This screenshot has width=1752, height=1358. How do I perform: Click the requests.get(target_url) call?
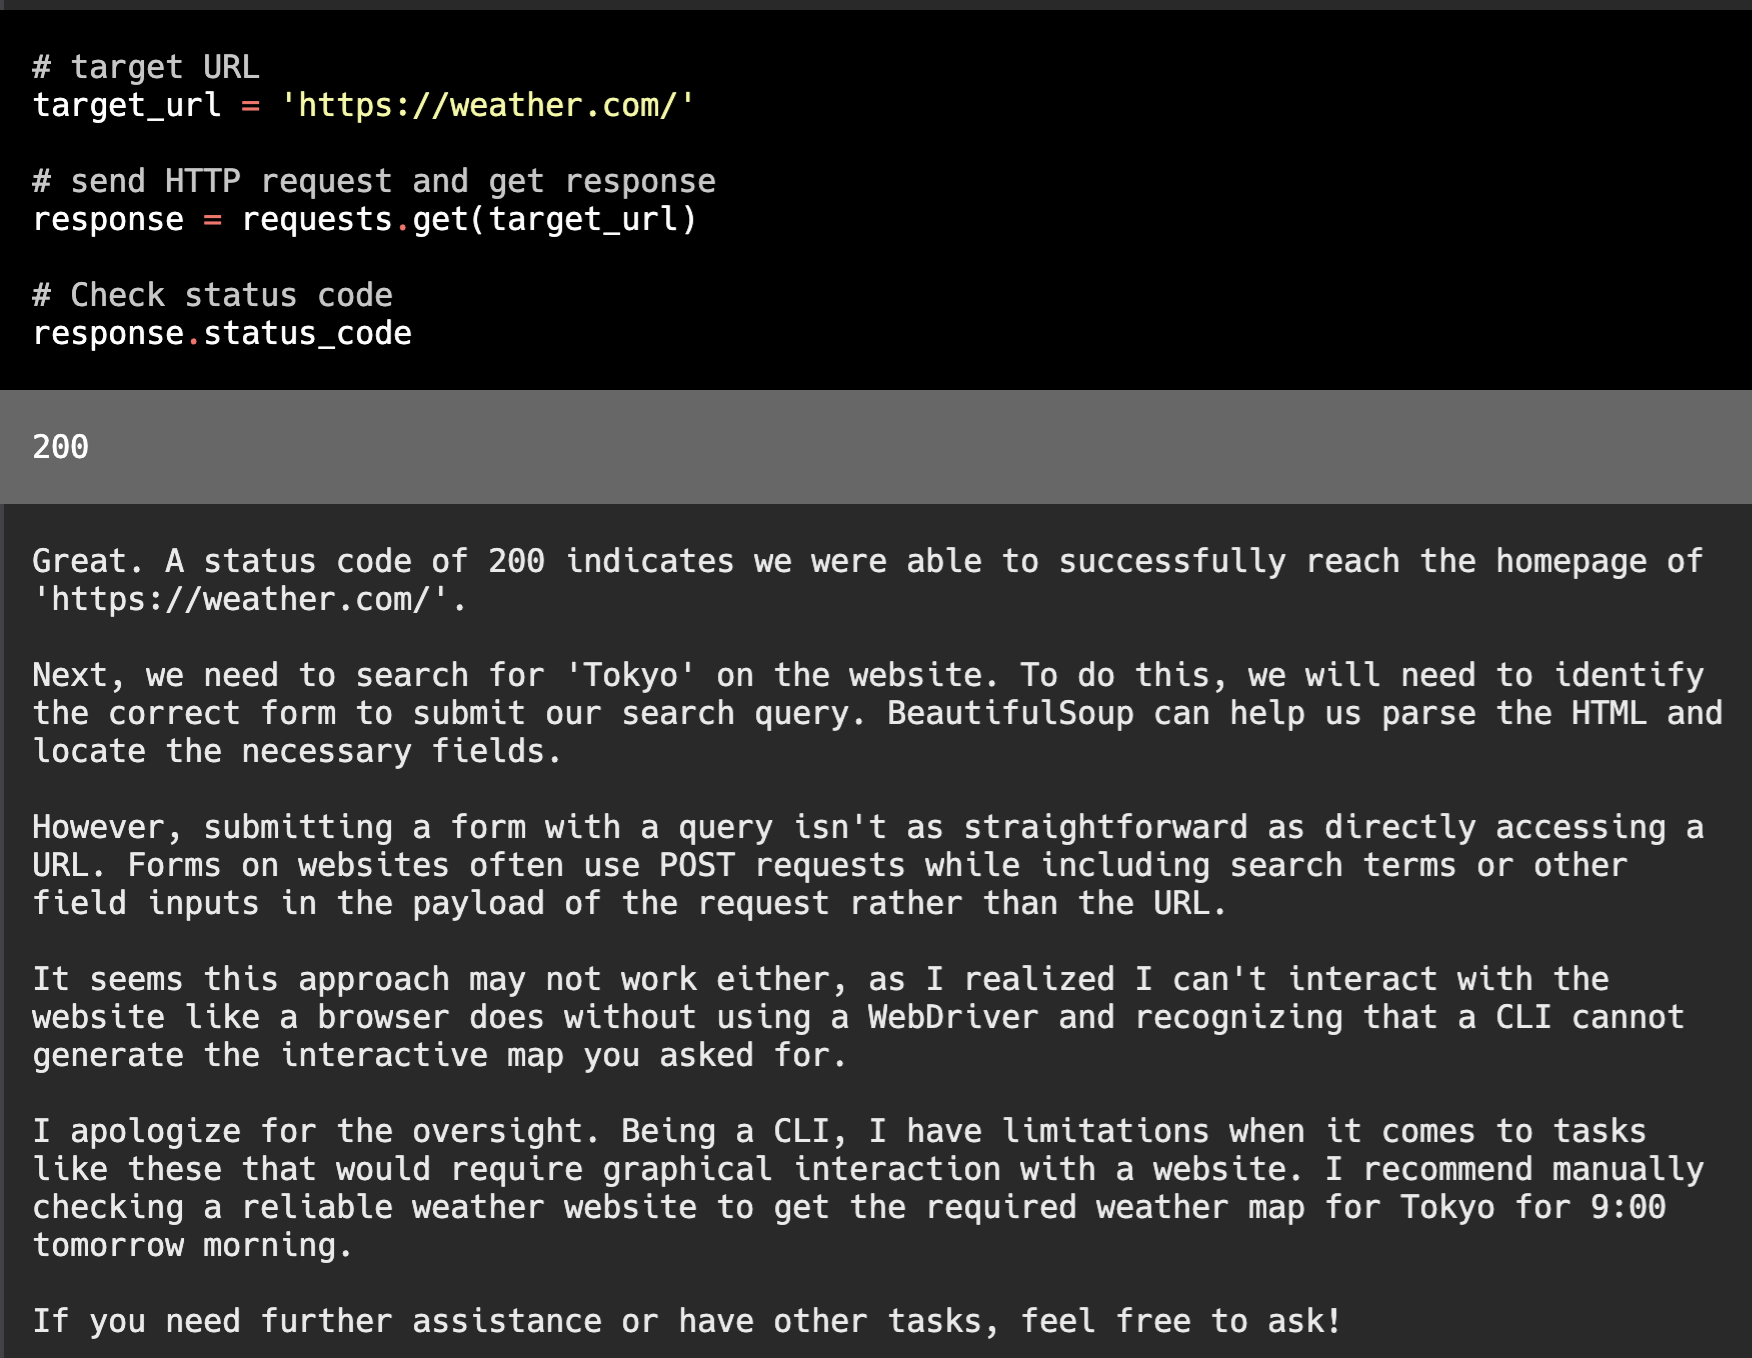(469, 219)
